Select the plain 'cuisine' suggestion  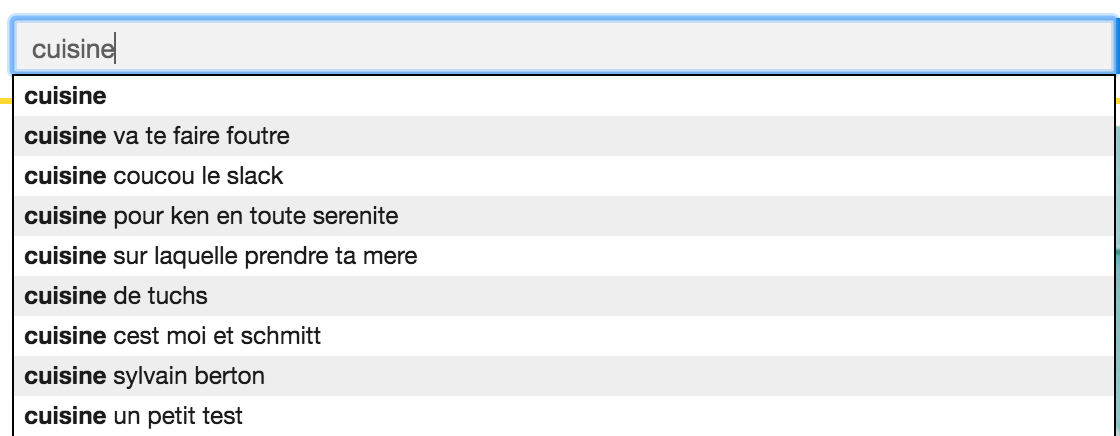[x=66, y=97]
